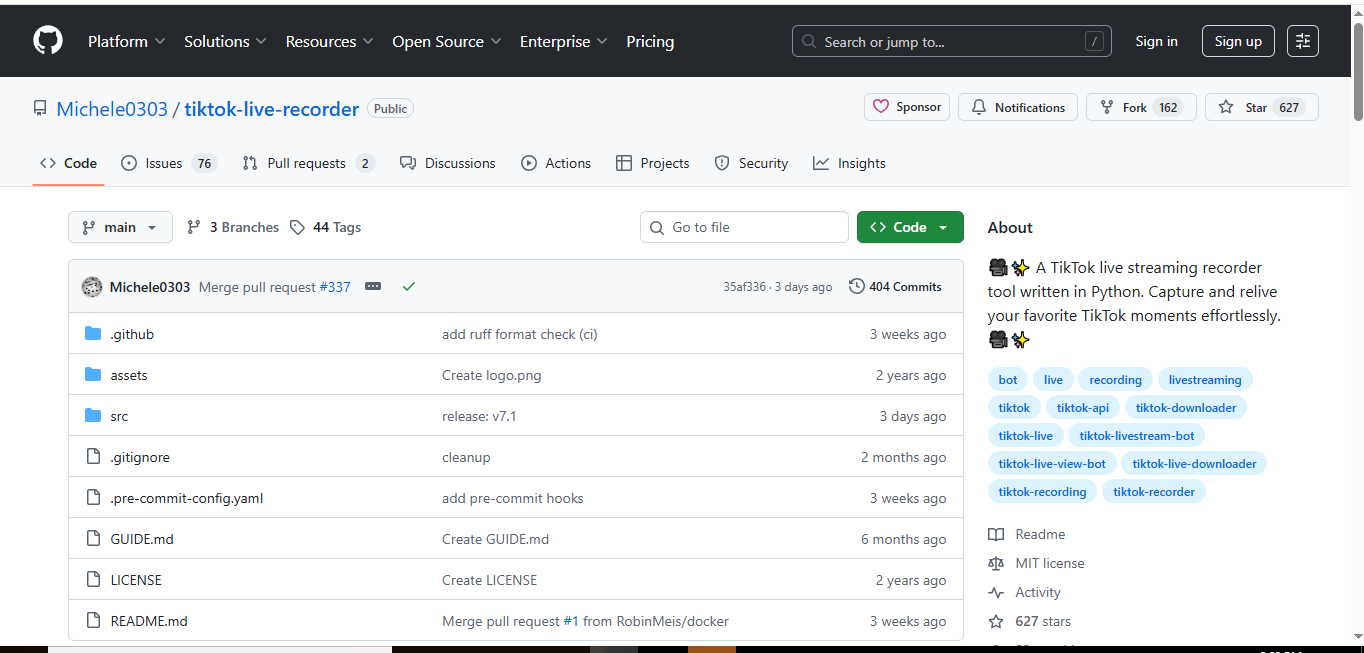Image resolution: width=1364 pixels, height=653 pixels.
Task: Select the livestreaming topic tag
Action: 1205,380
